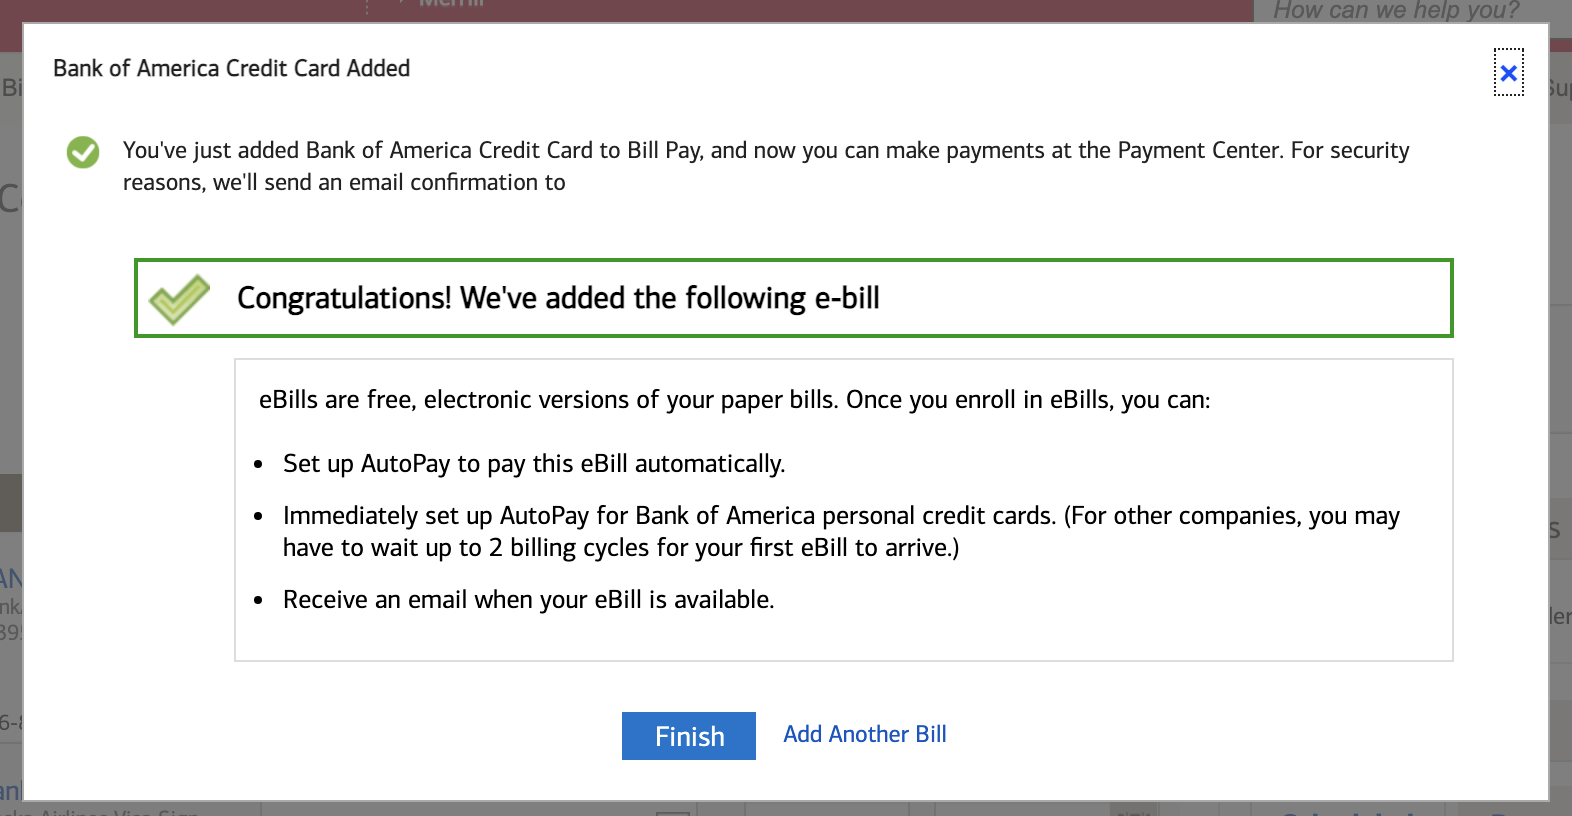Viewport: 1572px width, 816px height.
Task: Click the 'Immediately set up AutoPay' bullet text
Action: (840, 516)
